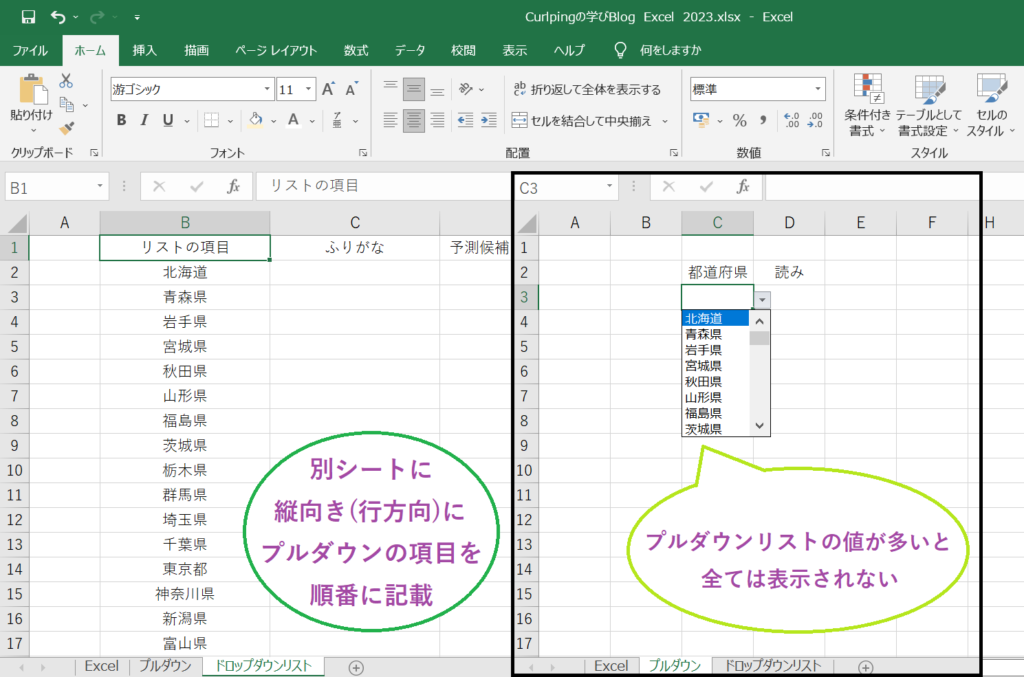The height and width of the screenshot is (677, 1024).
Task: Align text right in the ribbon
Action: (438, 120)
